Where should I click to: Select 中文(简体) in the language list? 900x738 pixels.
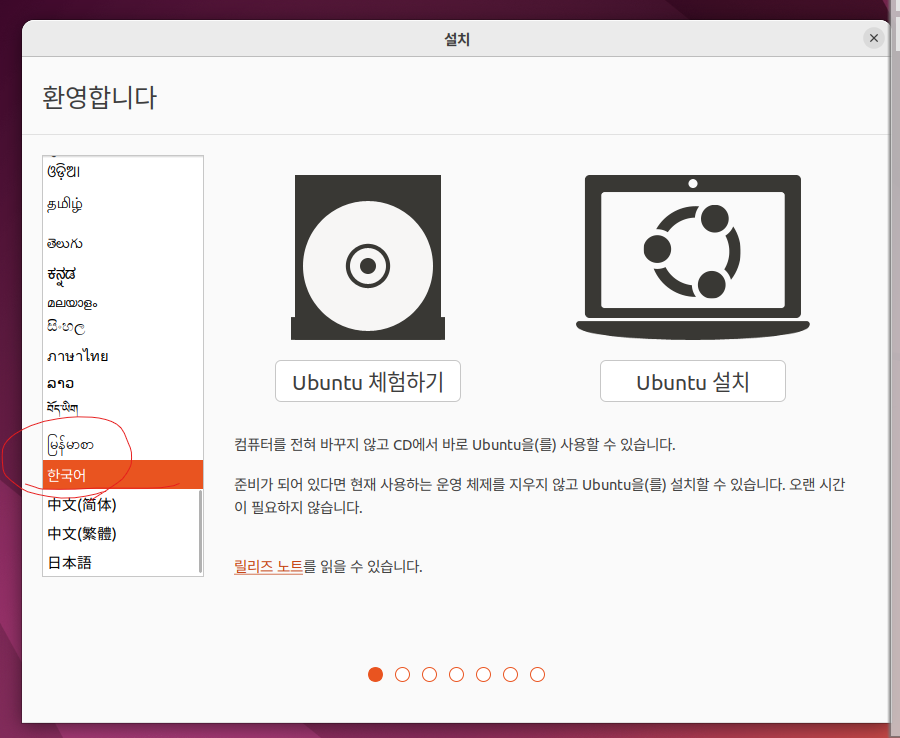coord(121,504)
